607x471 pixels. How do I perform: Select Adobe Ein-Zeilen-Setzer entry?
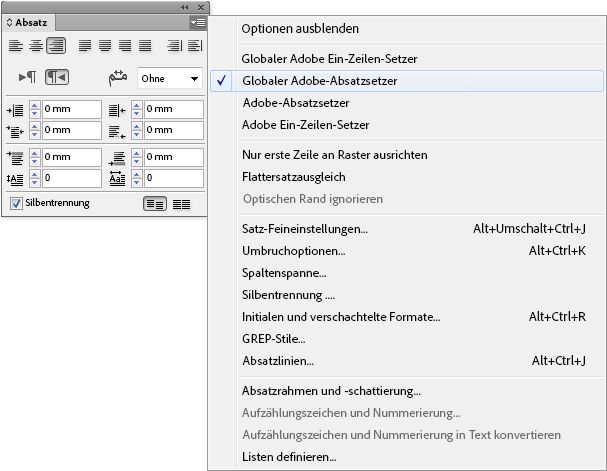click(x=305, y=125)
